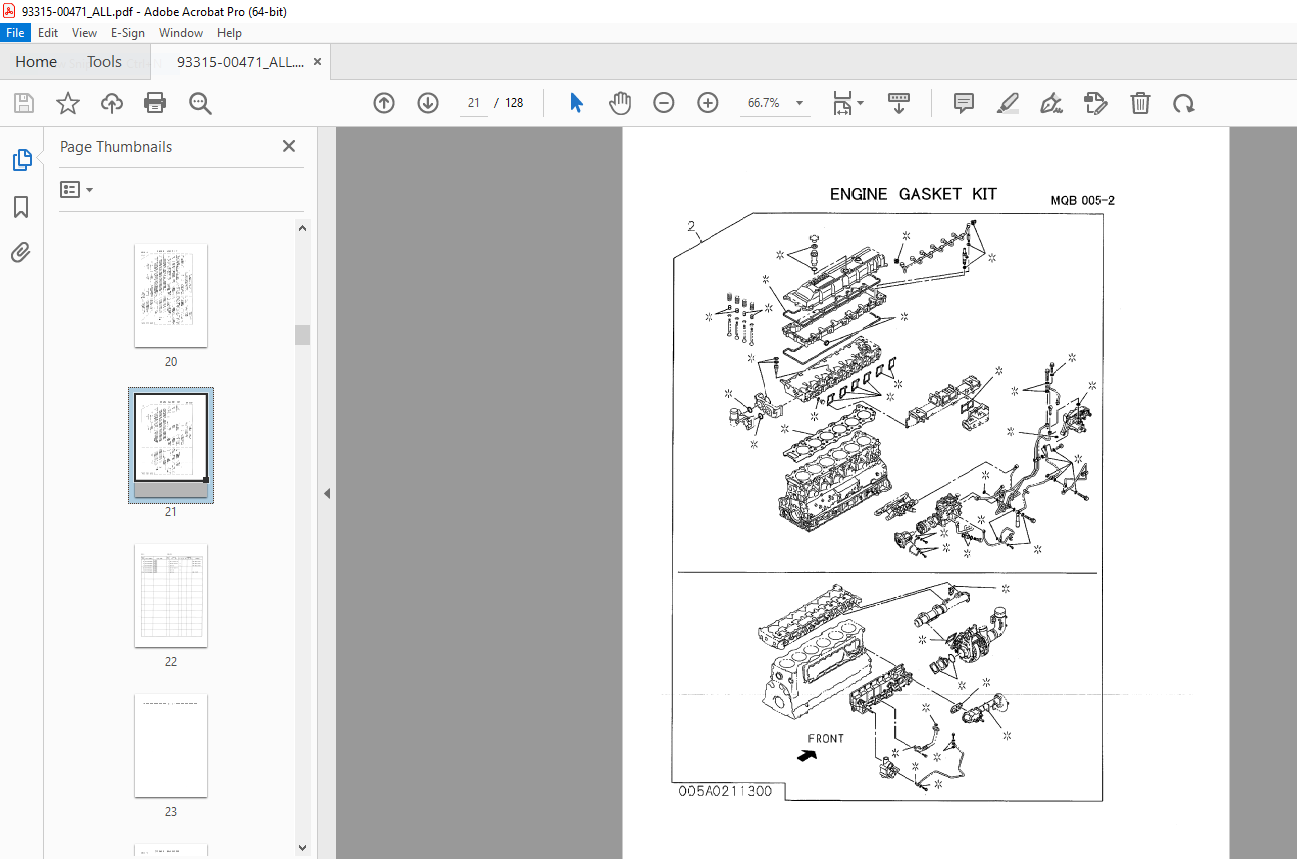Expand the fit page dropdown arrow

pyautogui.click(x=860, y=103)
